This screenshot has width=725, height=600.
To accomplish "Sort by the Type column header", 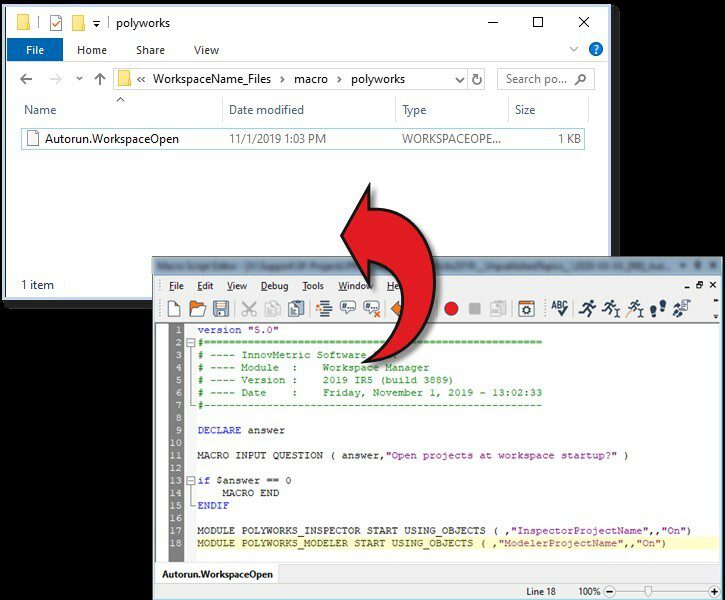I will click(414, 110).
